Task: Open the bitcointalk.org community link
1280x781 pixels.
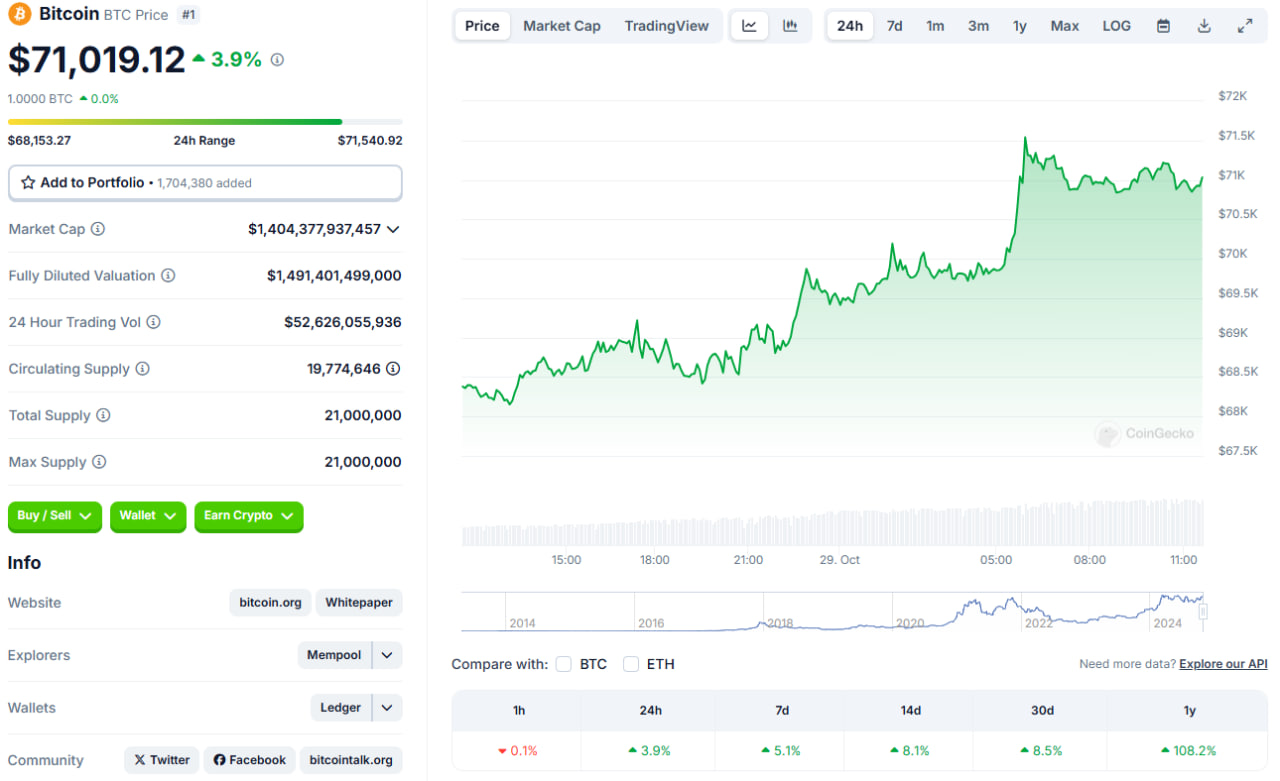Action: coord(351,760)
